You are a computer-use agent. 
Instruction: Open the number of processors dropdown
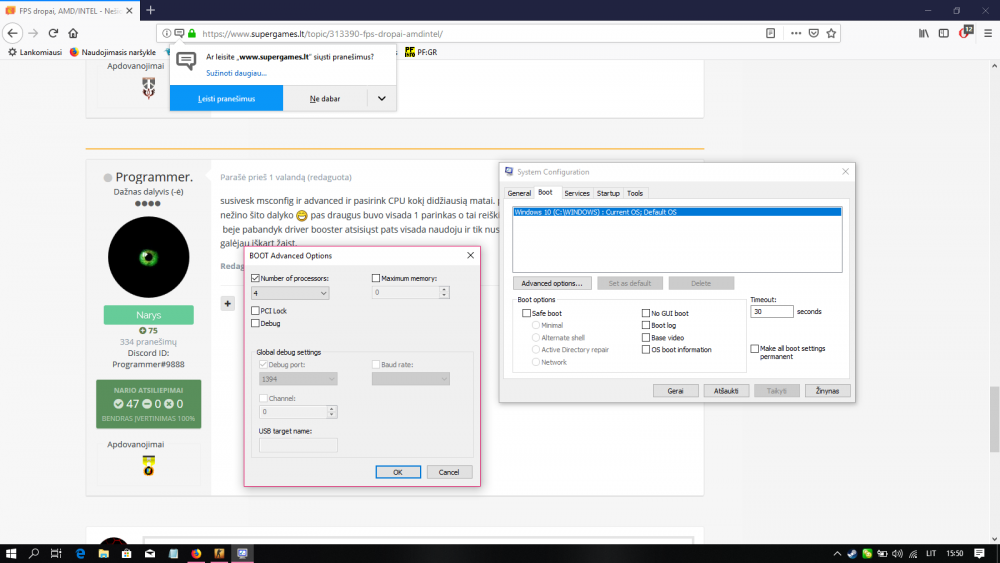290,293
